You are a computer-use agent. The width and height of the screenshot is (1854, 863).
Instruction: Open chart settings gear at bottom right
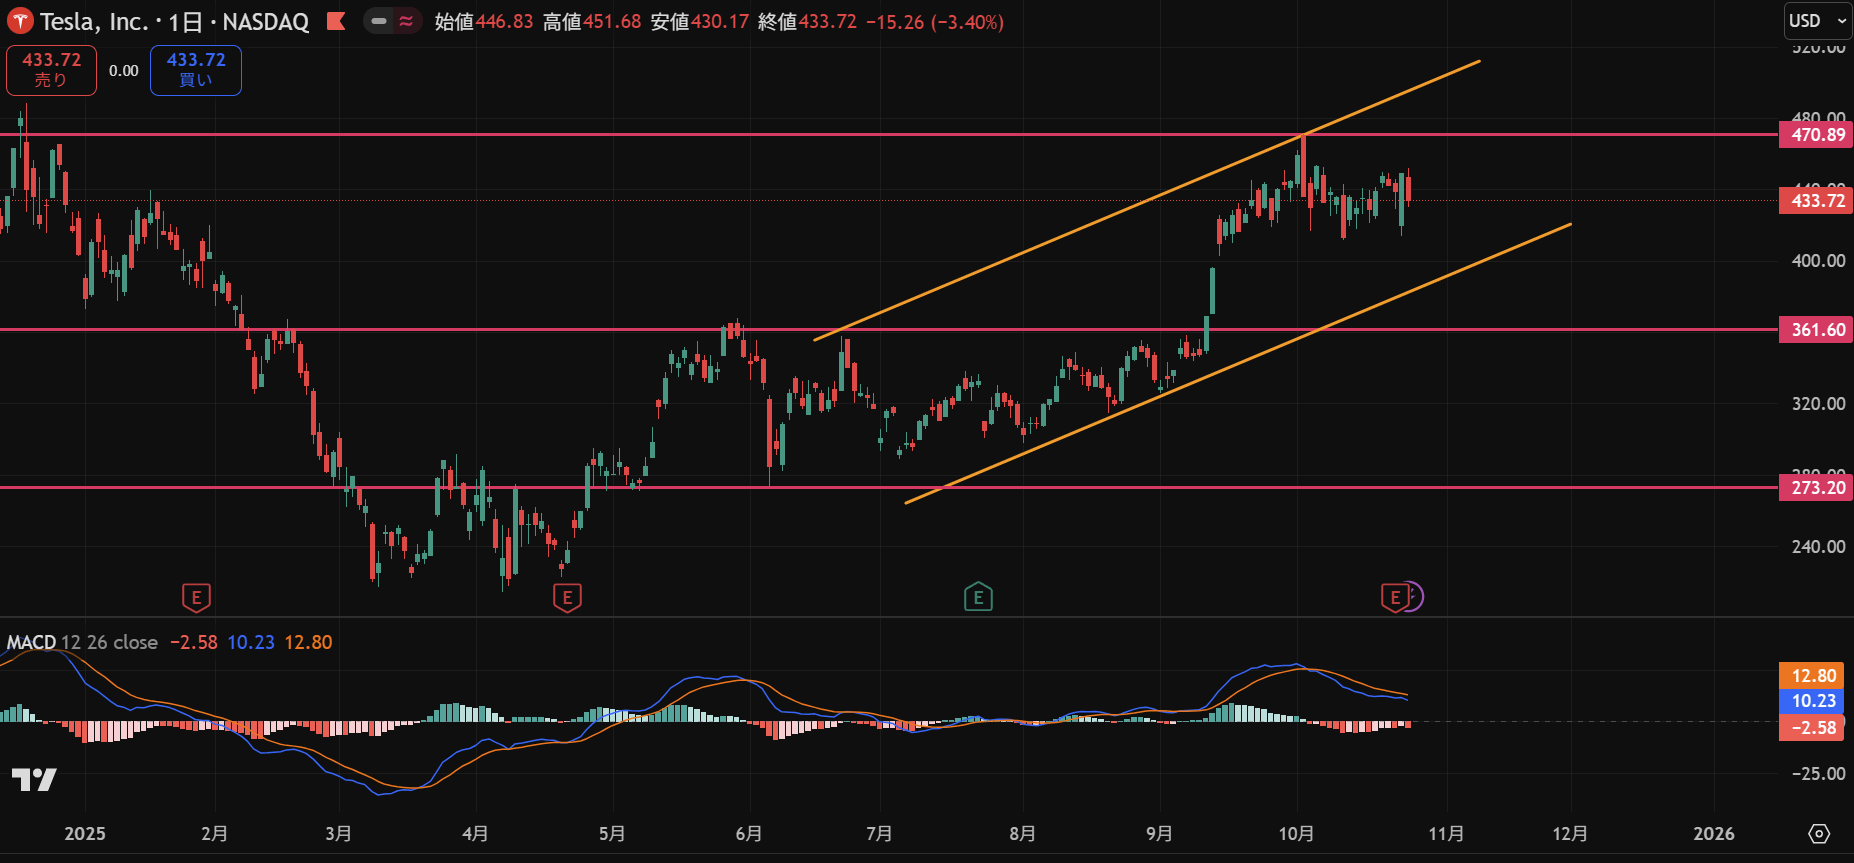point(1819,833)
